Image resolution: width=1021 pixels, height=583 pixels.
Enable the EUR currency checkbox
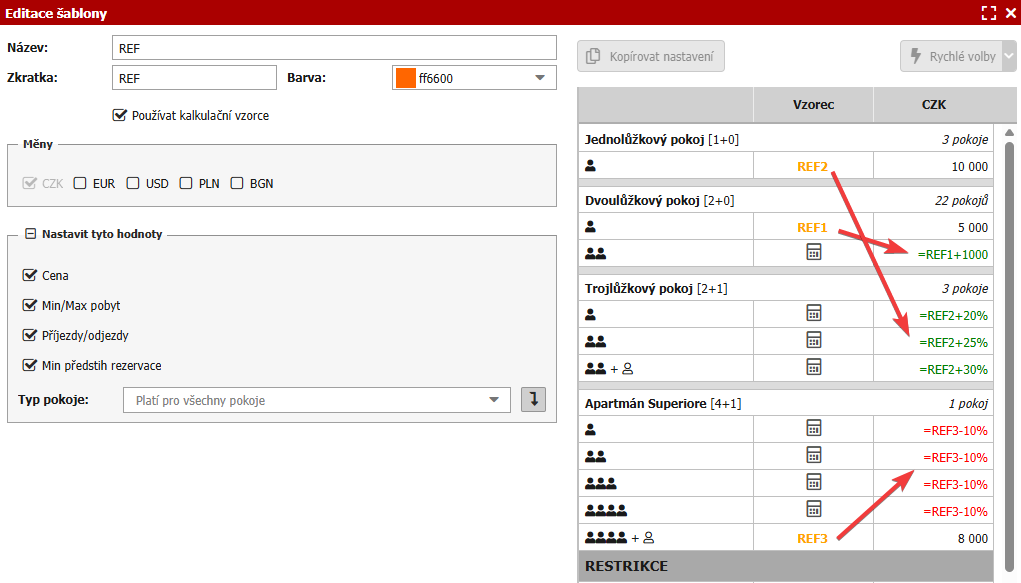pos(80,183)
